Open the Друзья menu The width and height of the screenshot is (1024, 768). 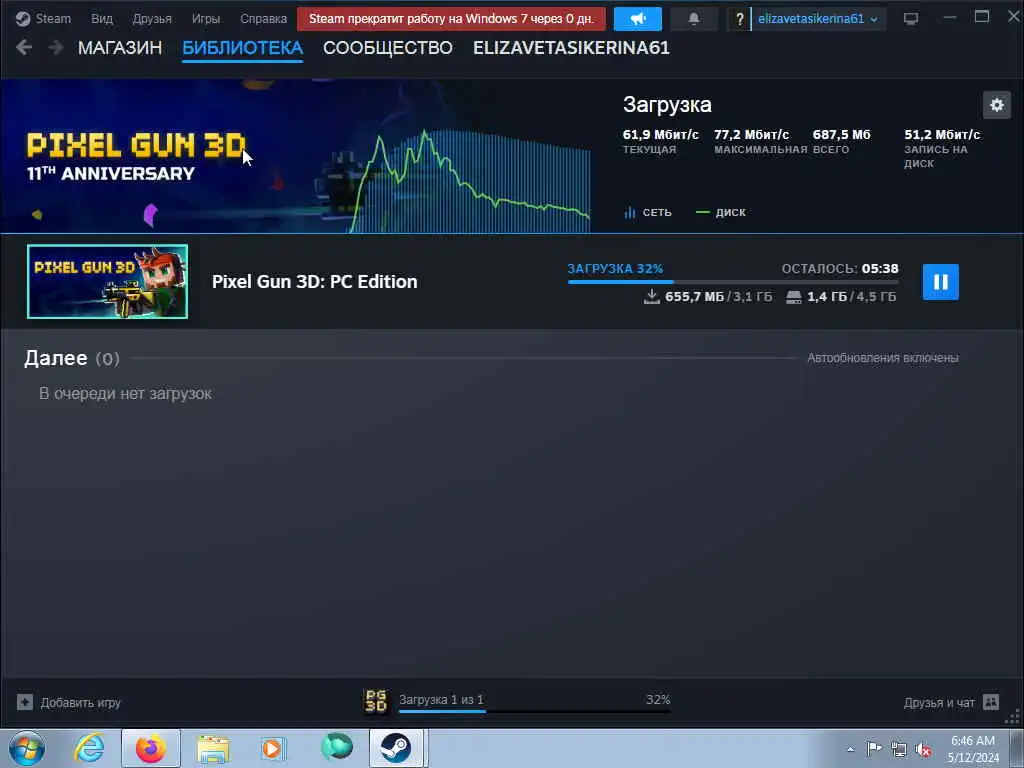(152, 18)
